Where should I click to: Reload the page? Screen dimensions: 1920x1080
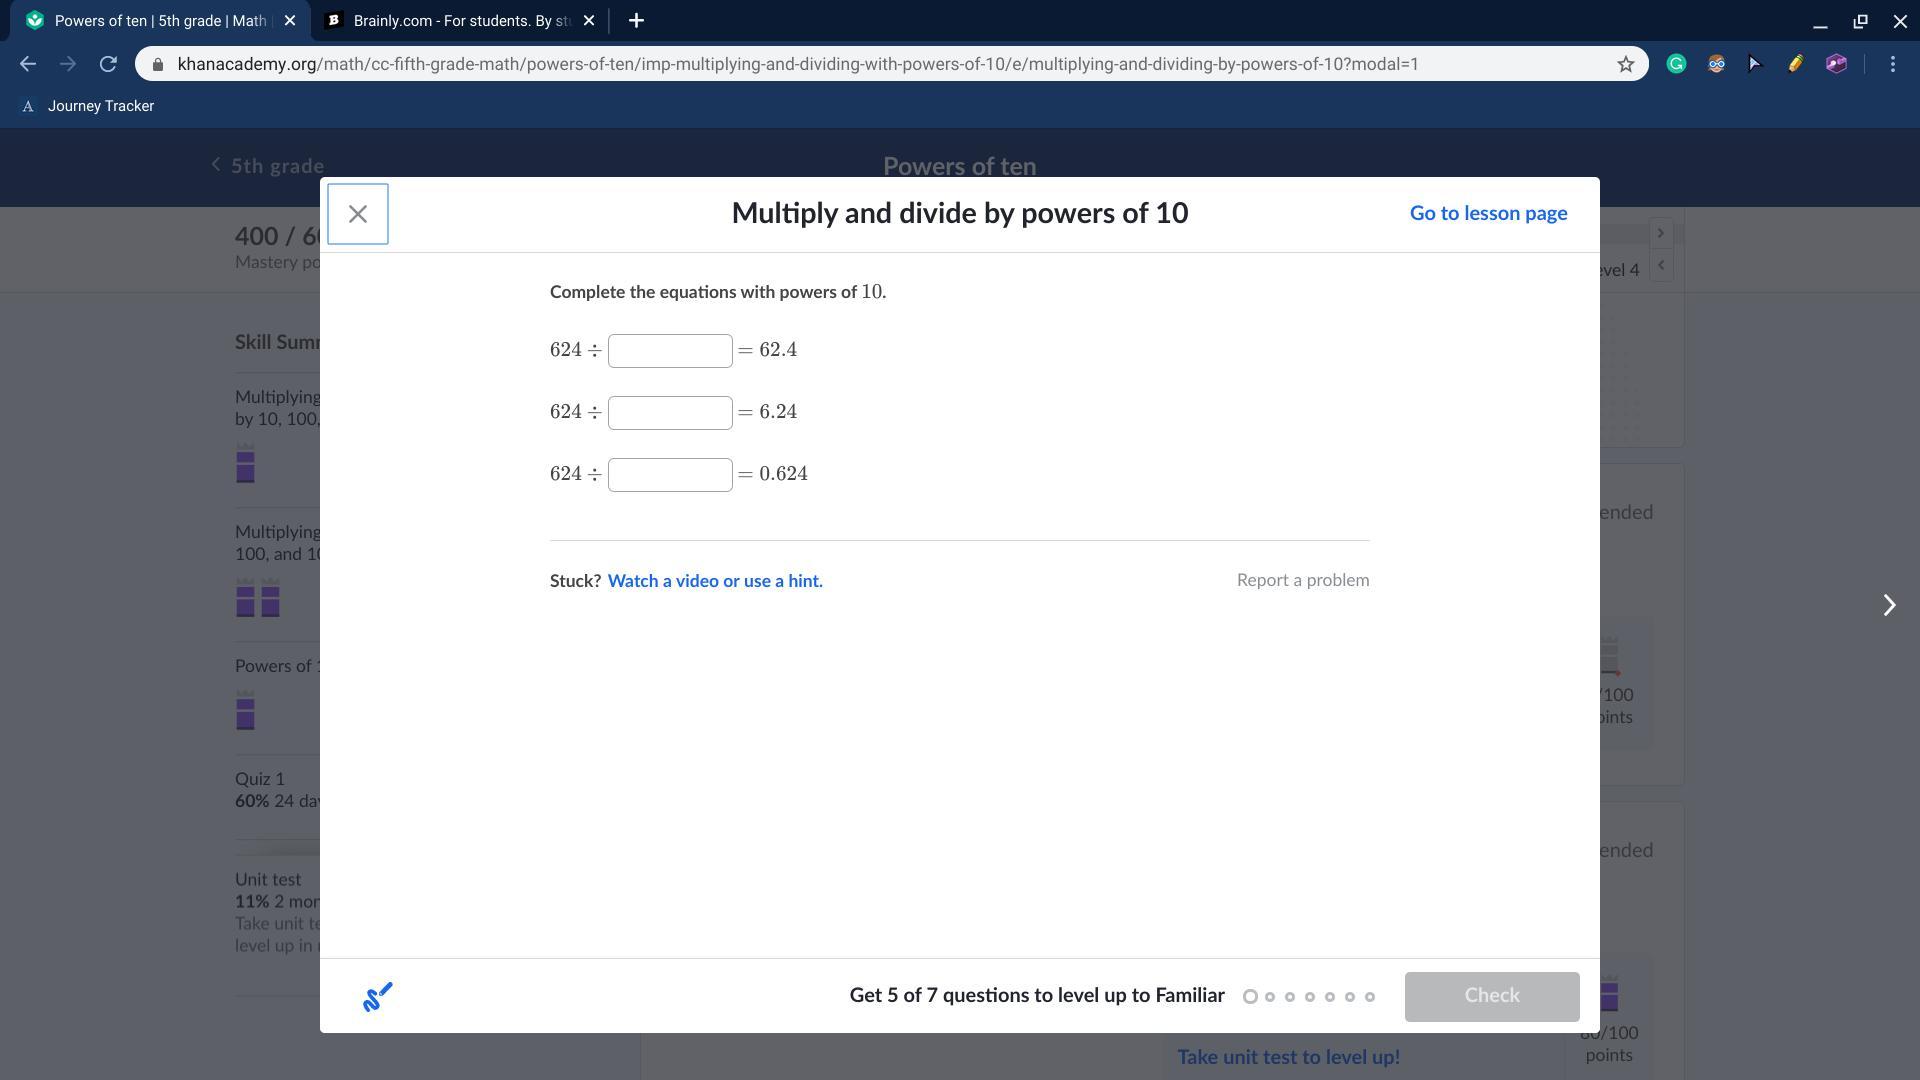click(108, 64)
